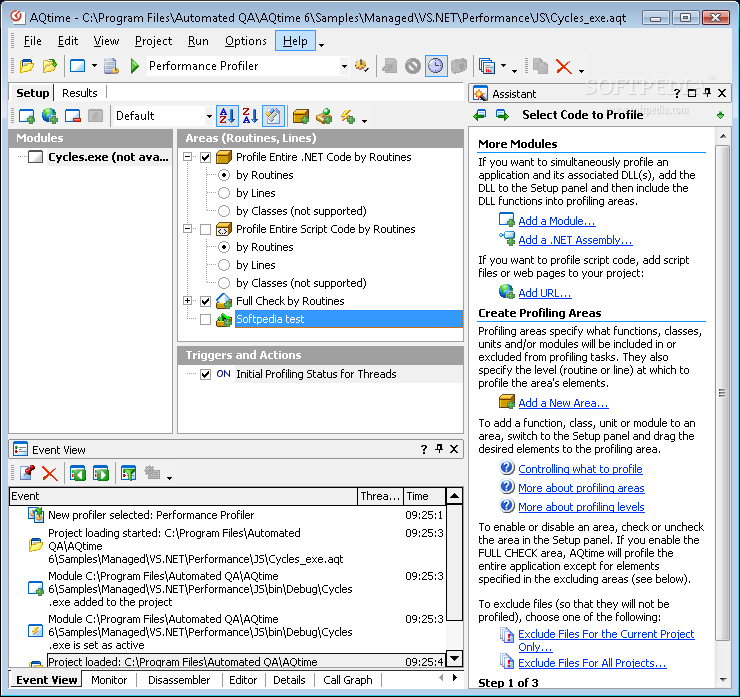740x697 pixels.
Task: Check the Softpedia test area checkbox
Action: (205, 319)
